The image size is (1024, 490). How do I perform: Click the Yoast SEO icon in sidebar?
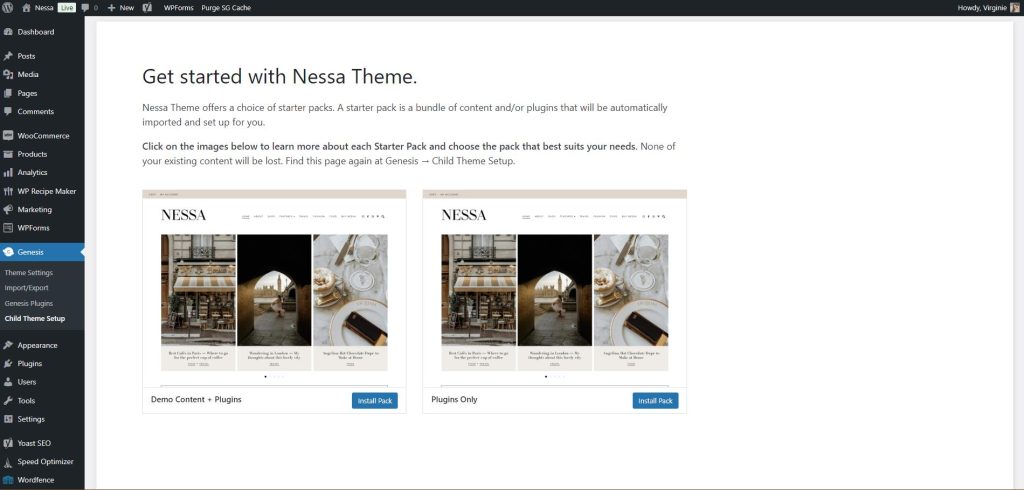click(8, 443)
